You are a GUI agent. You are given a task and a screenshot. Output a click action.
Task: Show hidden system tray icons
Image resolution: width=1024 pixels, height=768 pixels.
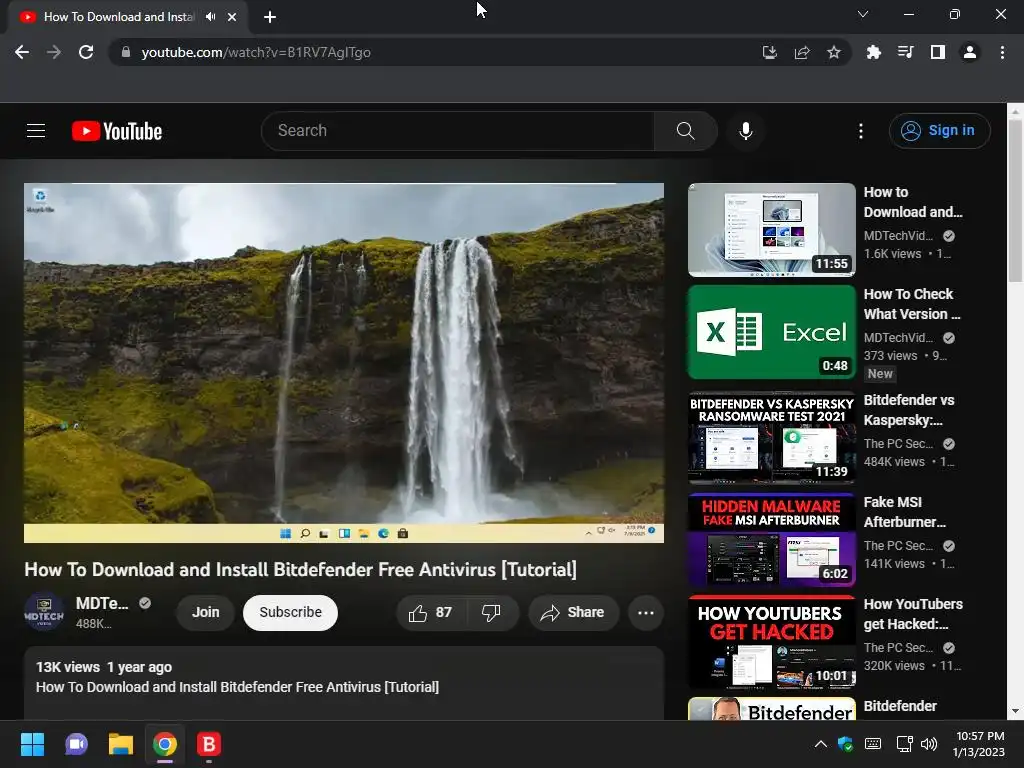click(x=821, y=744)
